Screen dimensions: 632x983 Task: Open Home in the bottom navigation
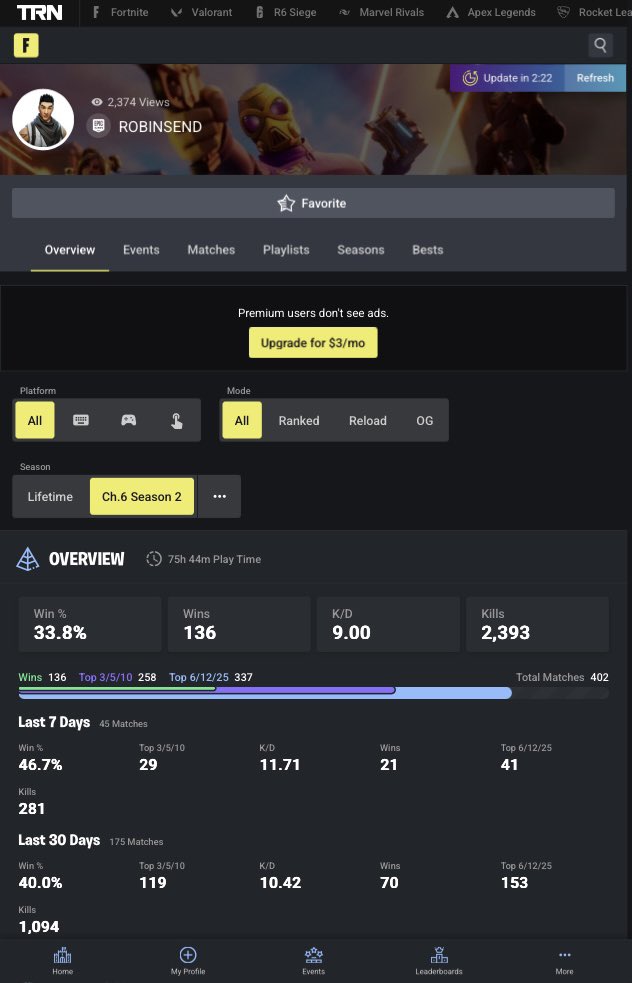[x=63, y=961]
